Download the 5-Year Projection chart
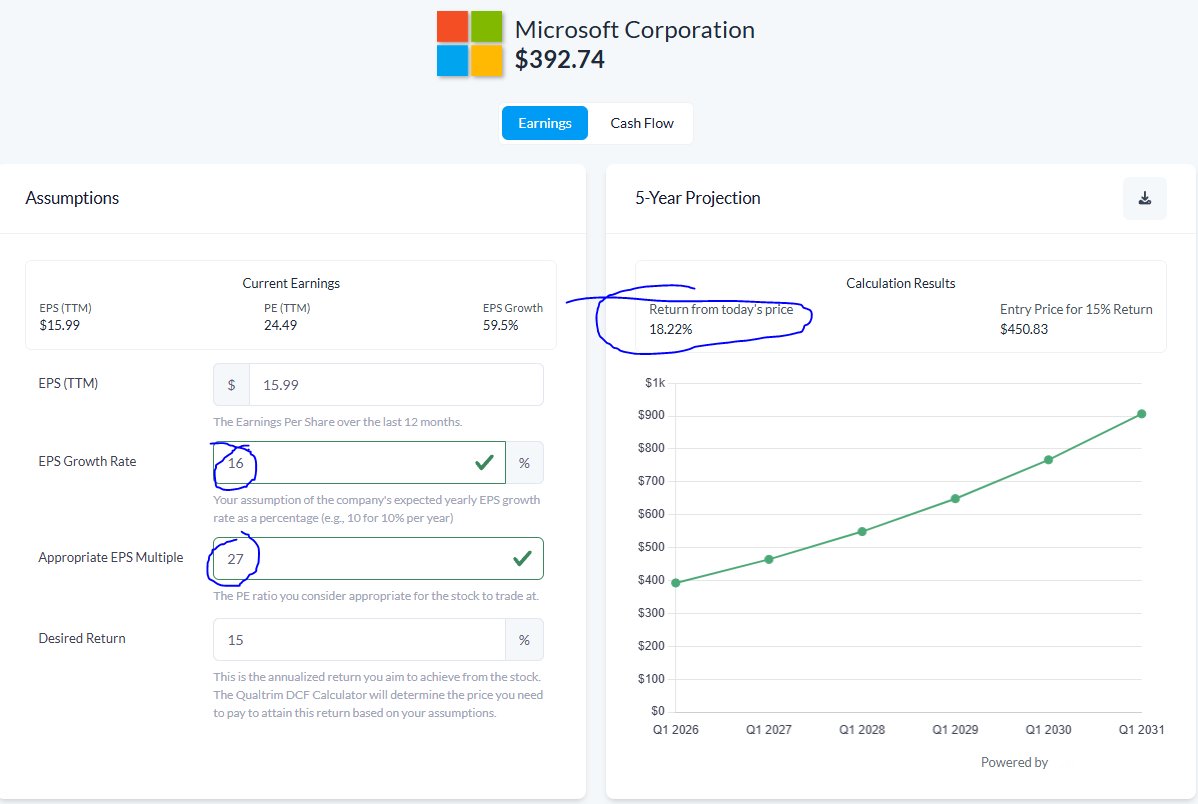The image size is (1198, 804). coord(1145,199)
